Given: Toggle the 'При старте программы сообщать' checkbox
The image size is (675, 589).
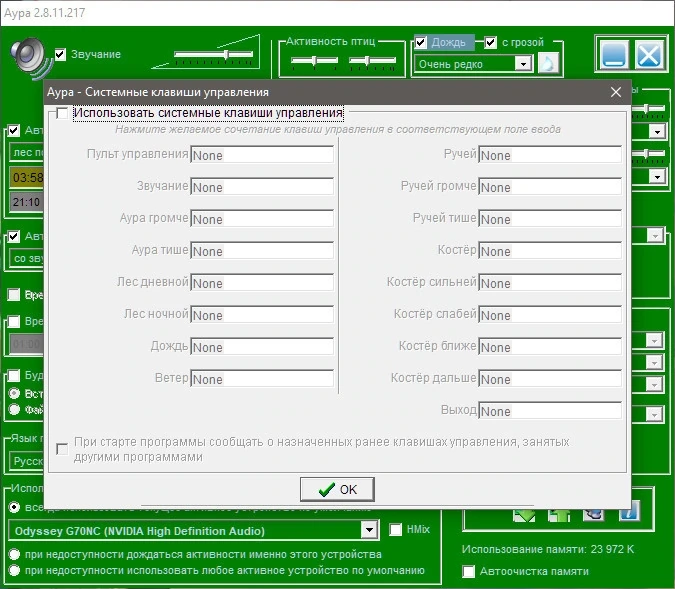Looking at the screenshot, I should [62, 449].
